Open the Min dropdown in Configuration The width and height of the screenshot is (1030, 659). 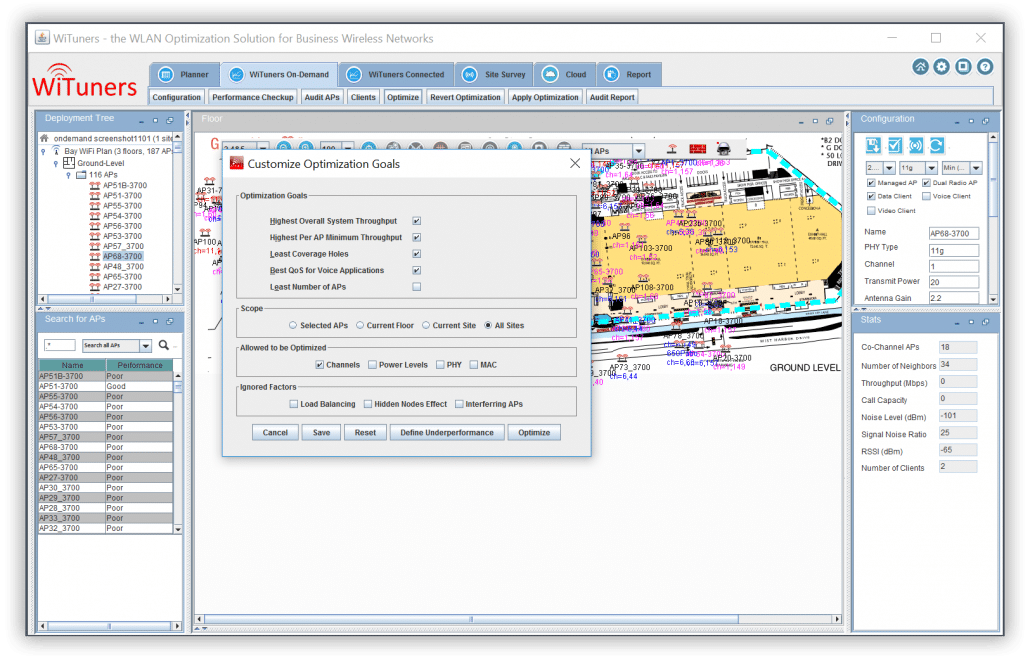pyautogui.click(x=976, y=168)
